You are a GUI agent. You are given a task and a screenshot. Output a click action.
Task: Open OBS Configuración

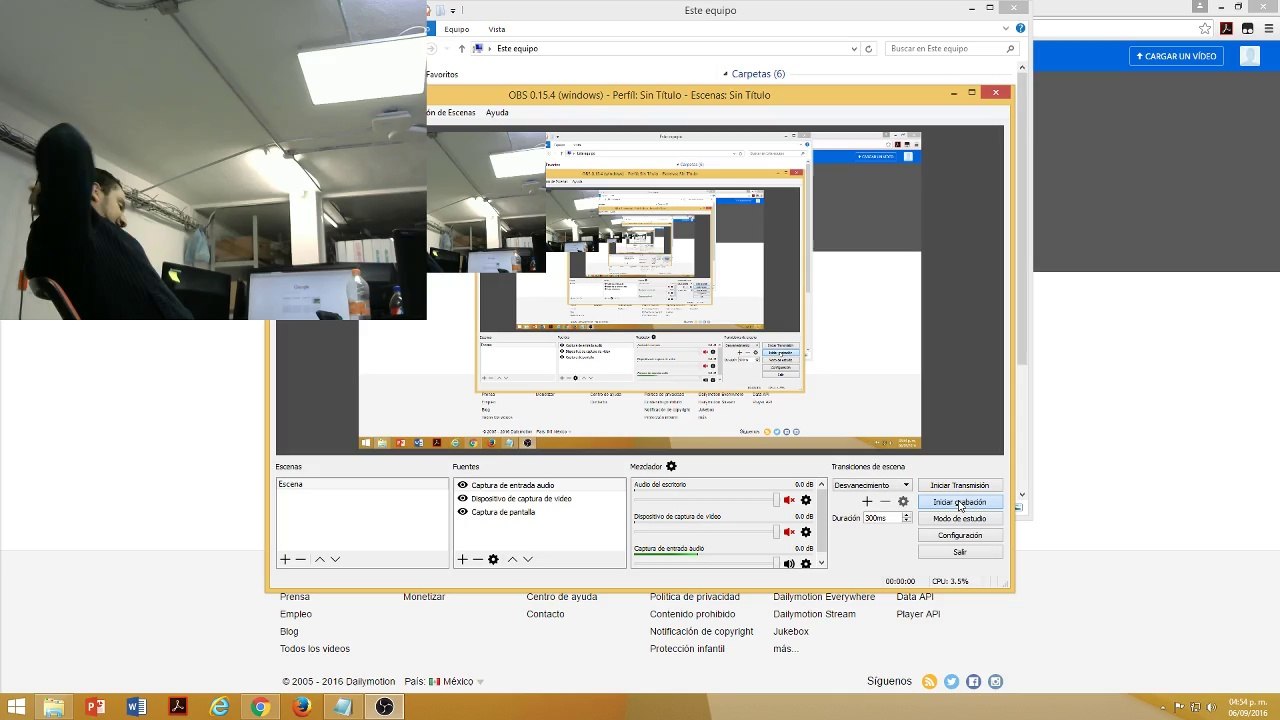coord(959,535)
